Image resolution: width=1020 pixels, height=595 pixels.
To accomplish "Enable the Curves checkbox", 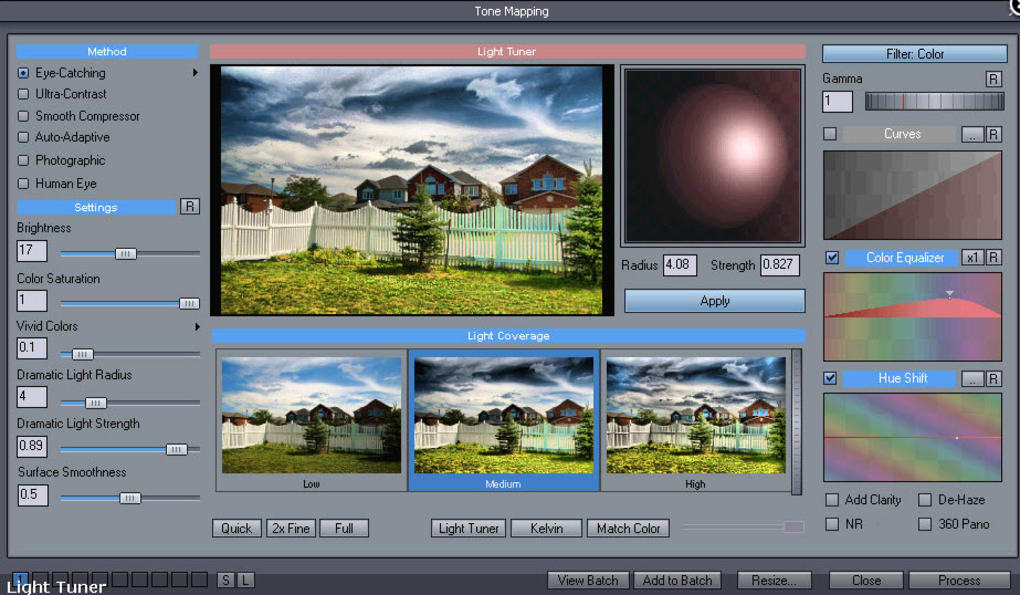I will (x=830, y=134).
